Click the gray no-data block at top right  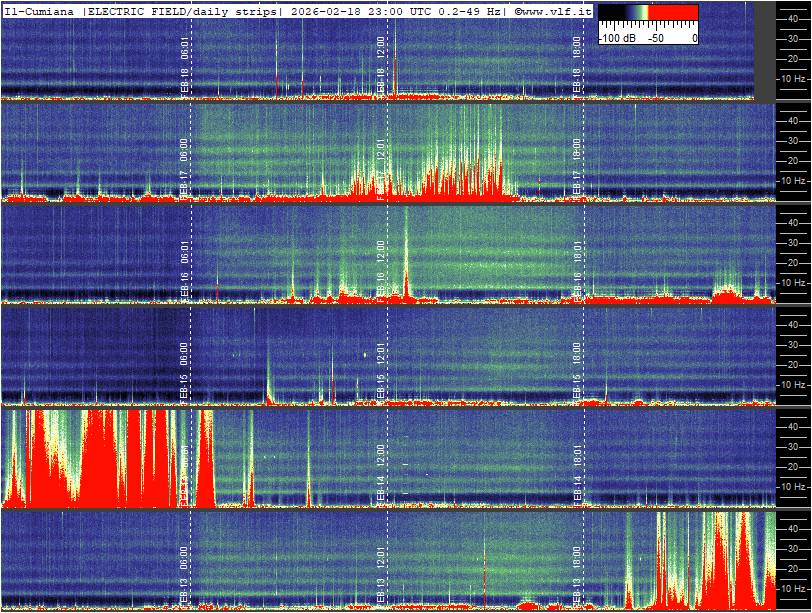coord(765,50)
